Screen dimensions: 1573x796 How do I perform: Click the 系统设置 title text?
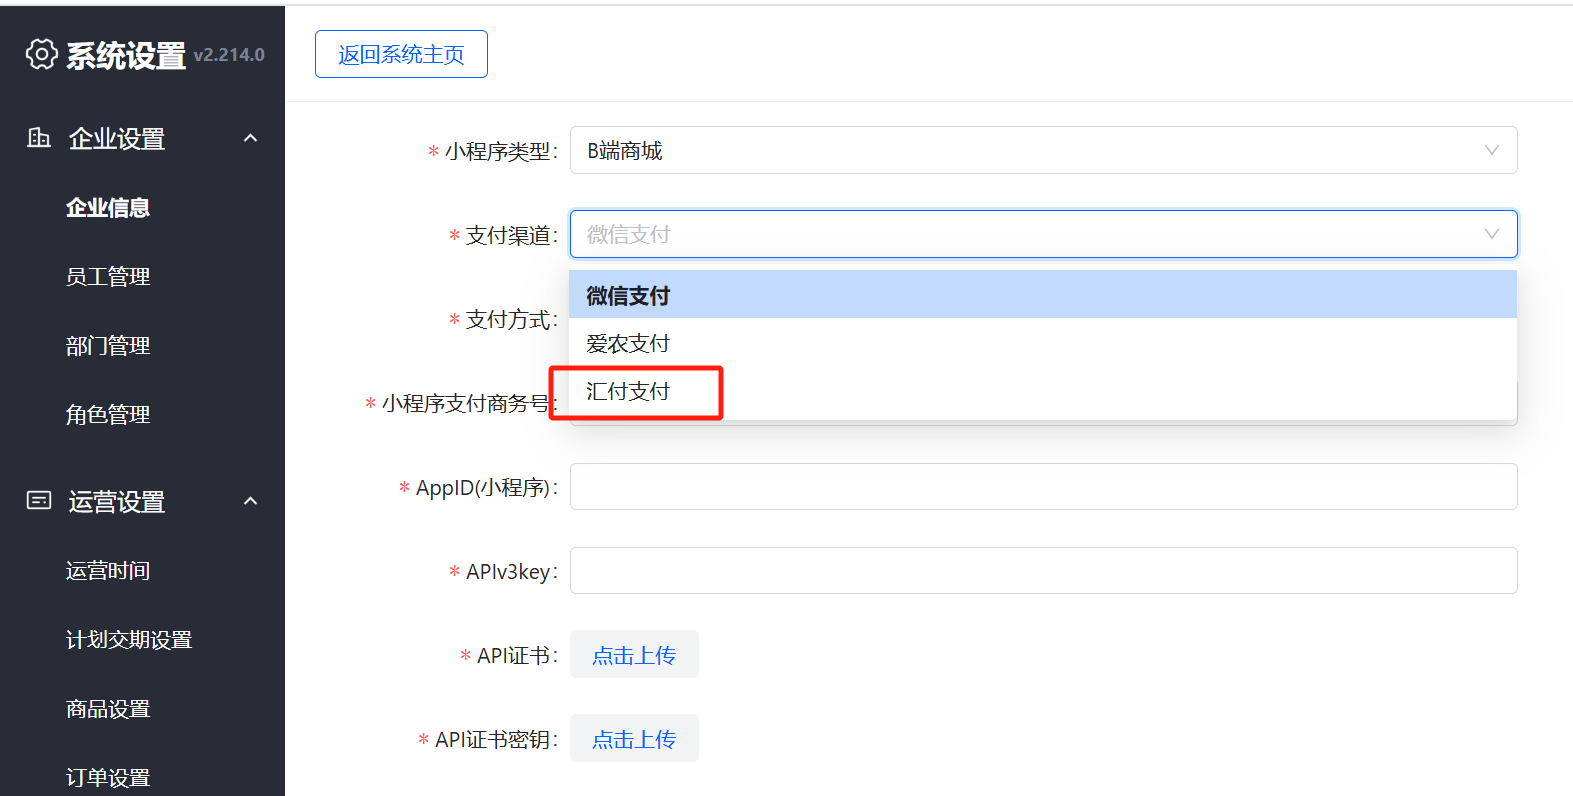point(126,55)
